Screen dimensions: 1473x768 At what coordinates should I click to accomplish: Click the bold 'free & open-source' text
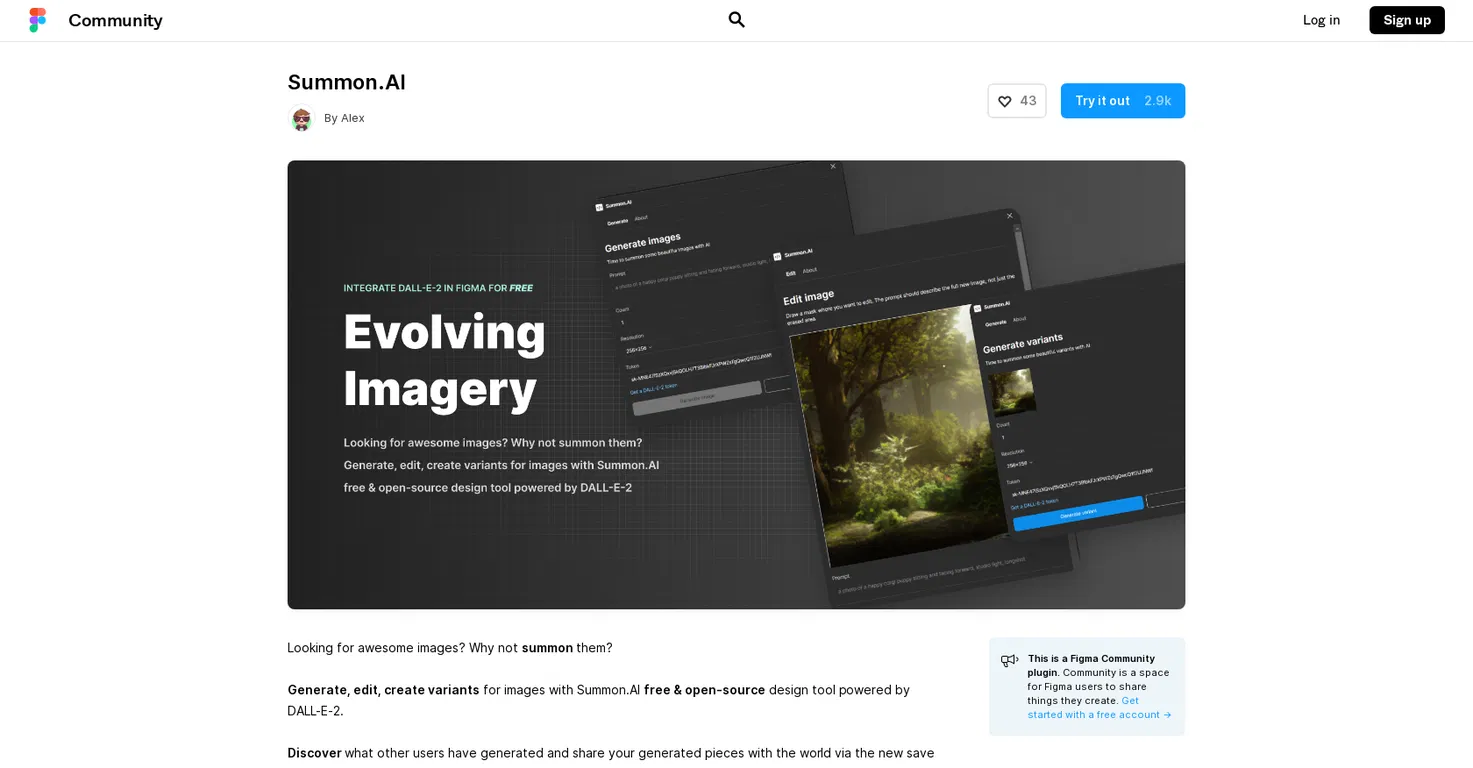pyautogui.click(x=704, y=690)
